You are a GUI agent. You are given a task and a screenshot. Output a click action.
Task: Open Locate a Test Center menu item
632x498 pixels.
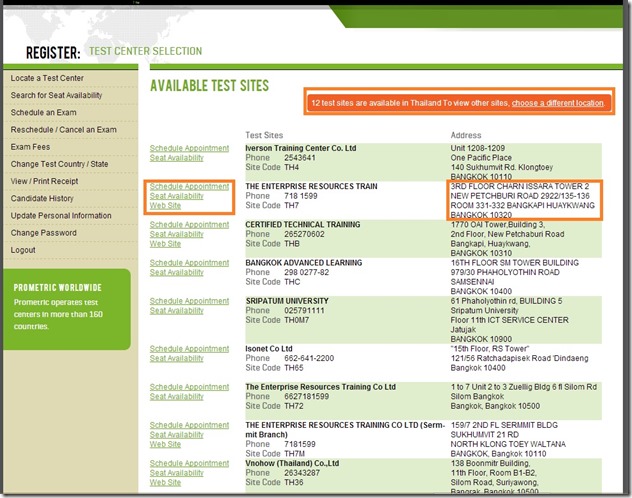coord(47,78)
